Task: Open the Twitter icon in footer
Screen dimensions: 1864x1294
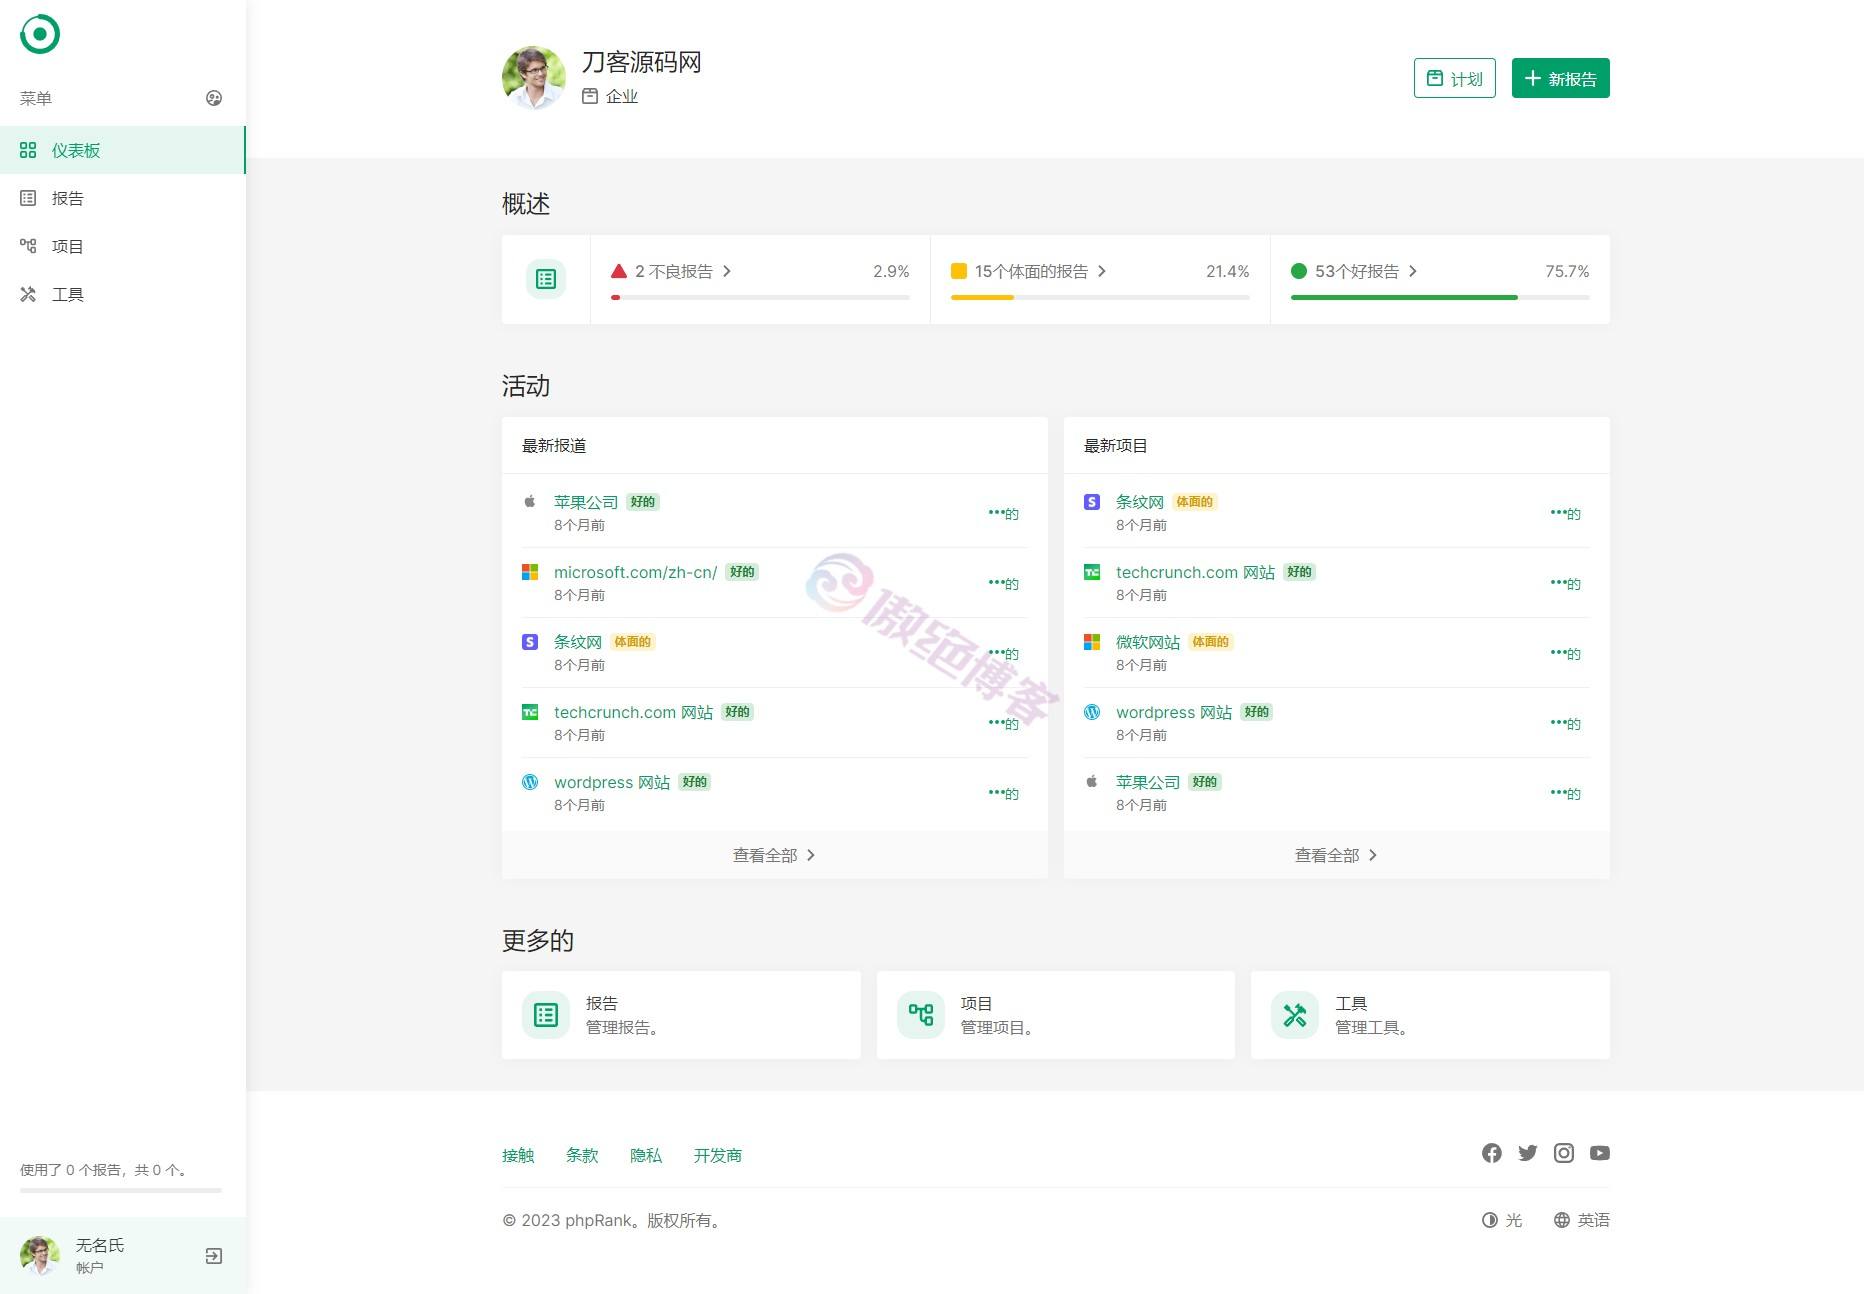Action: coord(1528,1153)
